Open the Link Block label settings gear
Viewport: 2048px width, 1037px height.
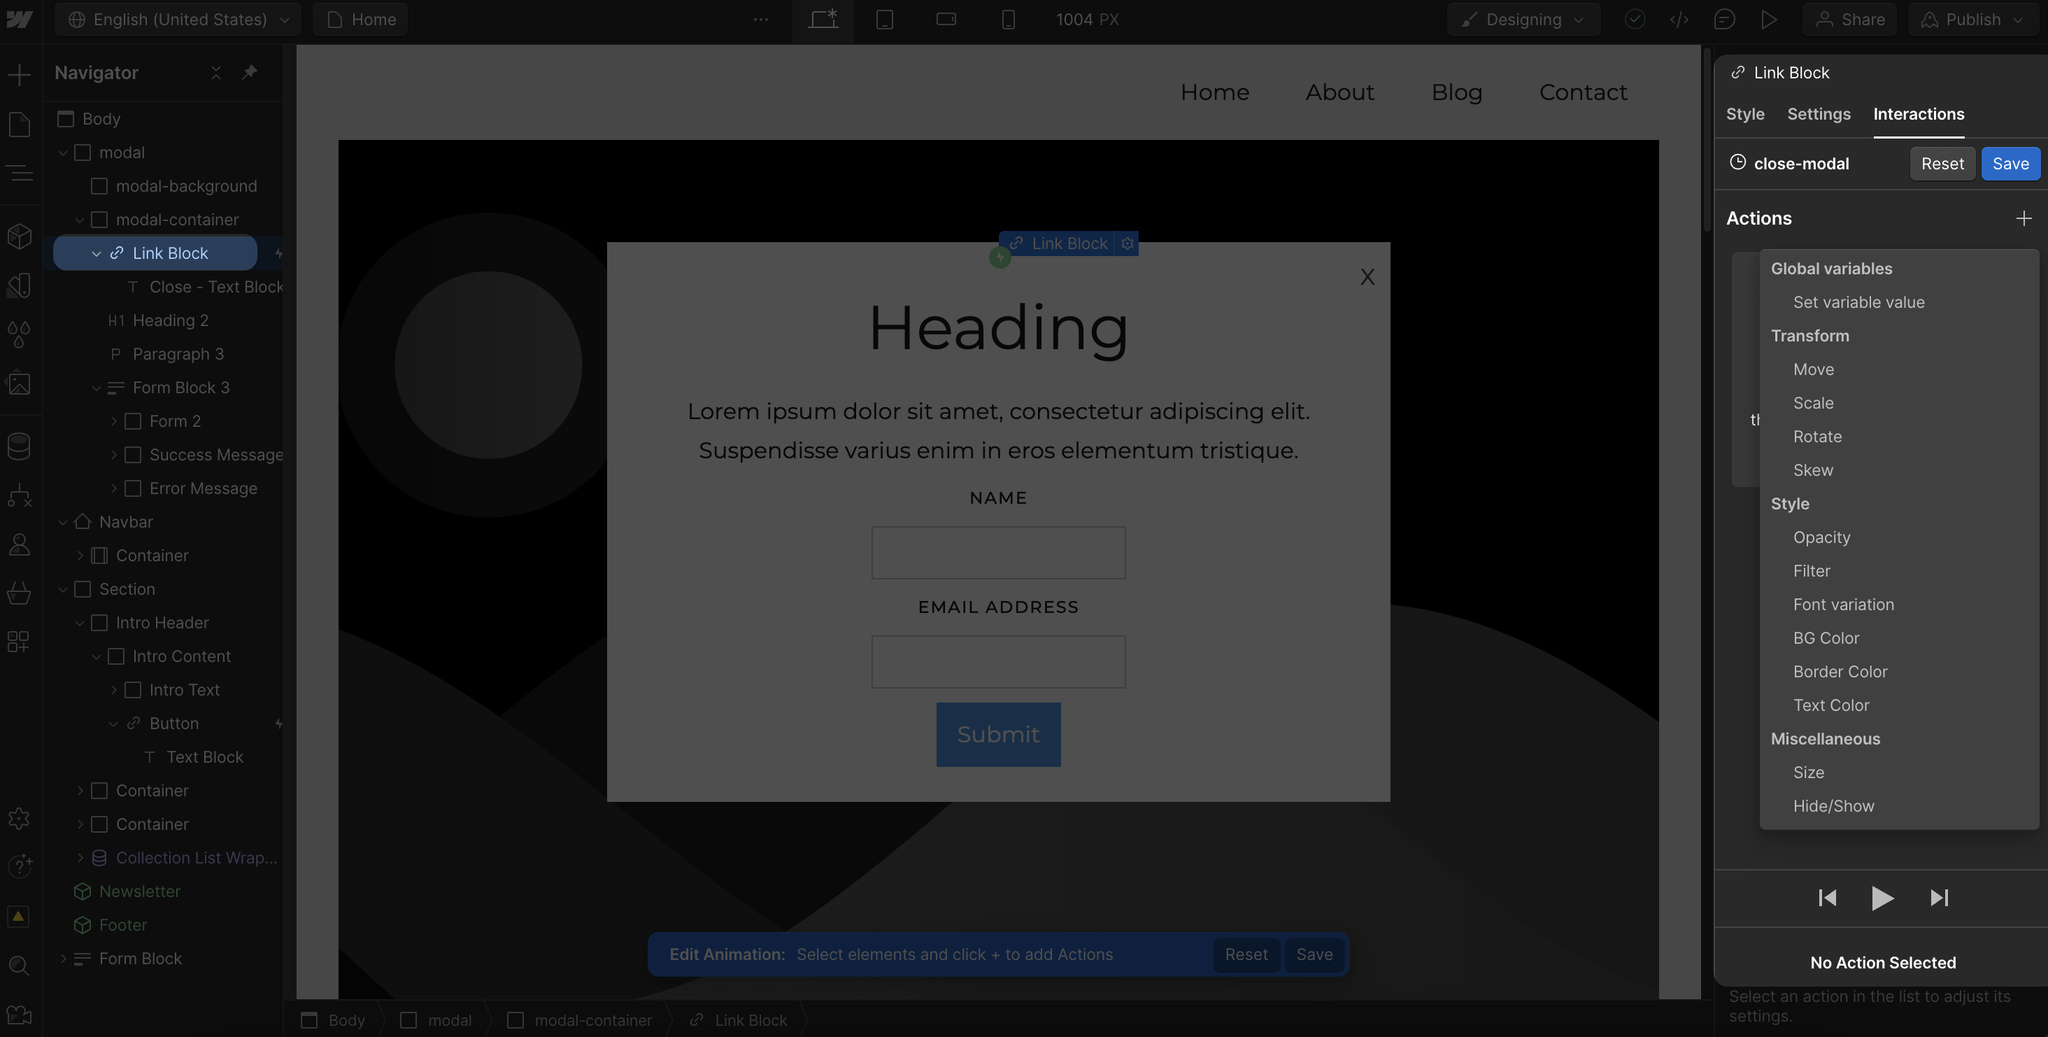[x=1127, y=243]
